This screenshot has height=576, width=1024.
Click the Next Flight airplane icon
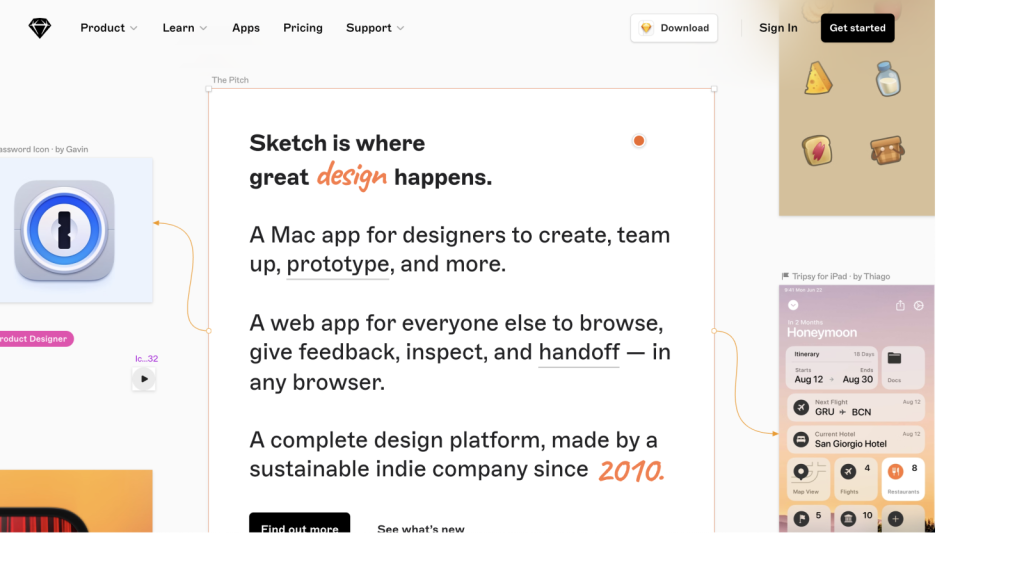(801, 408)
